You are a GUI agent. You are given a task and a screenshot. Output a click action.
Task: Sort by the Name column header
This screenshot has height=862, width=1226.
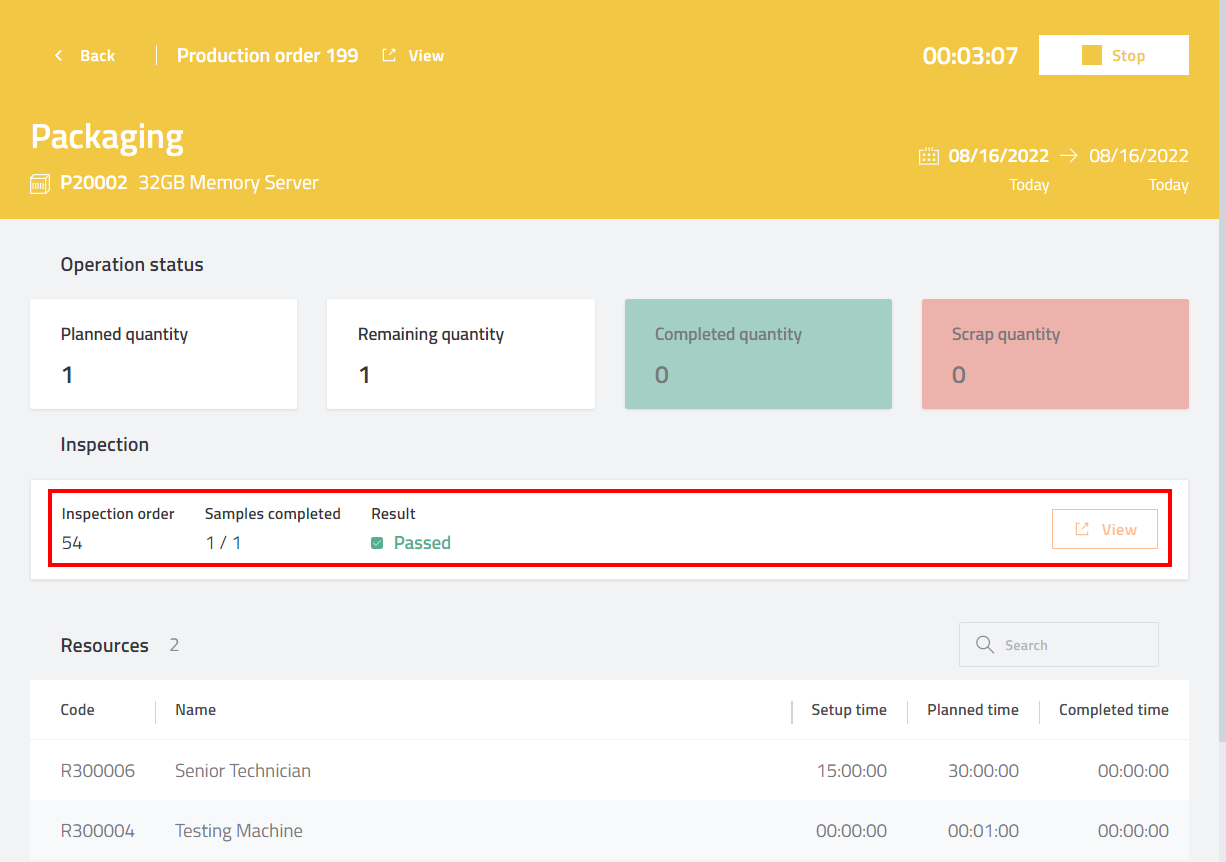(195, 710)
